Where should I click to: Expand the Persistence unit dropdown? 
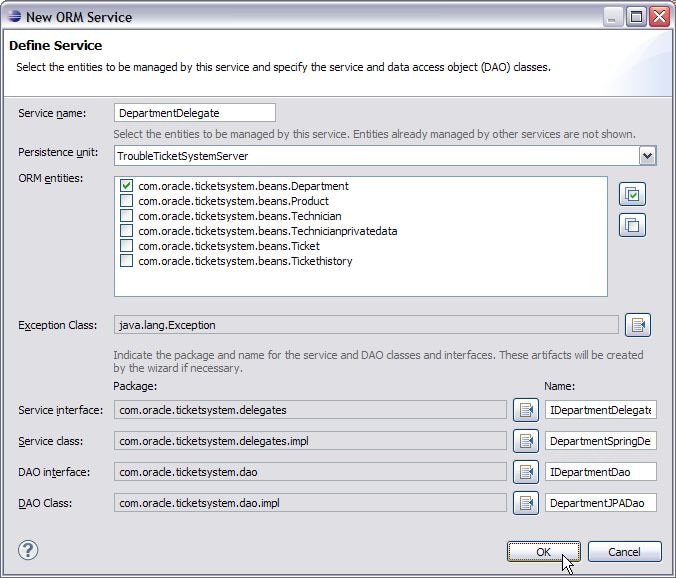[x=647, y=156]
